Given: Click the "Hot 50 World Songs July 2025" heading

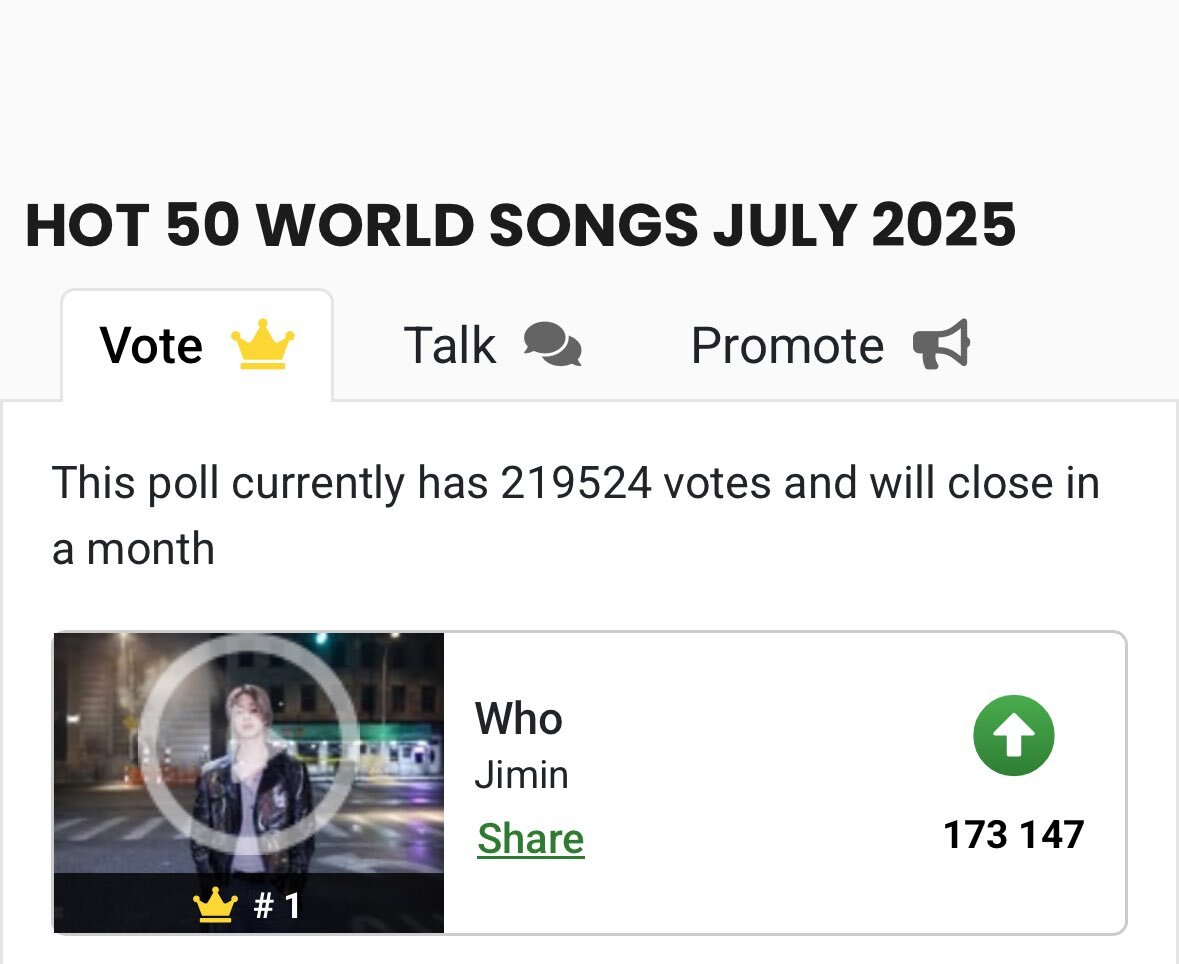Looking at the screenshot, I should (520, 224).
